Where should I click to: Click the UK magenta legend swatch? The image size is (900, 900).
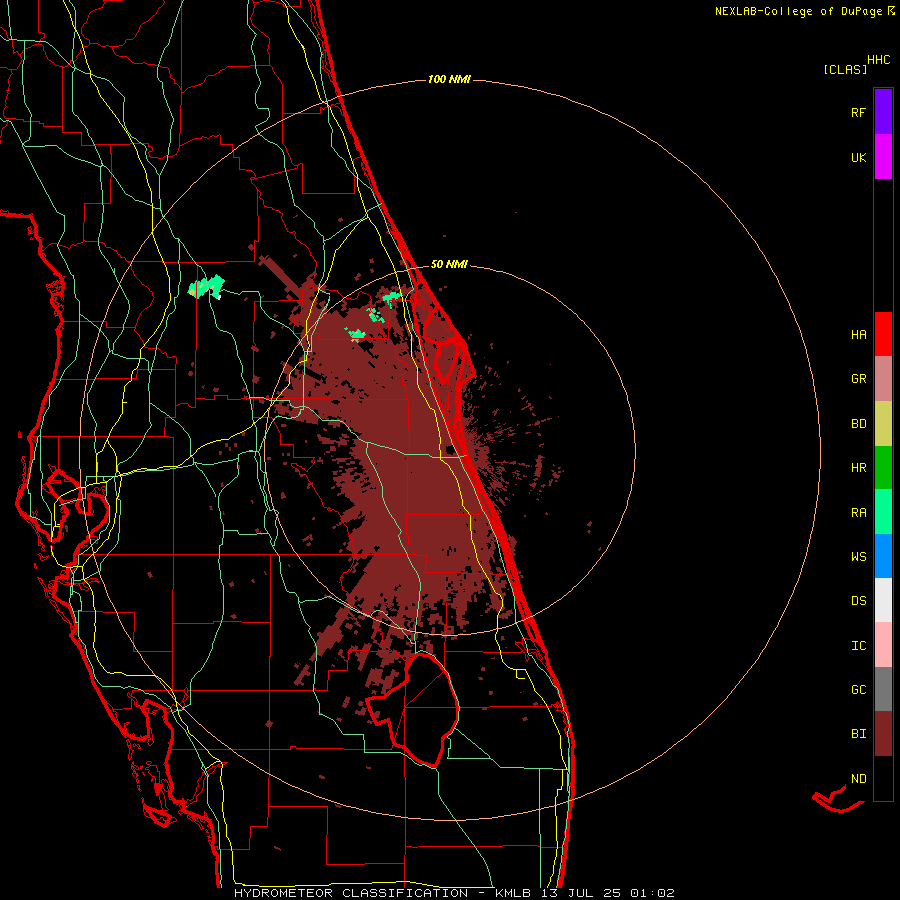tap(883, 157)
